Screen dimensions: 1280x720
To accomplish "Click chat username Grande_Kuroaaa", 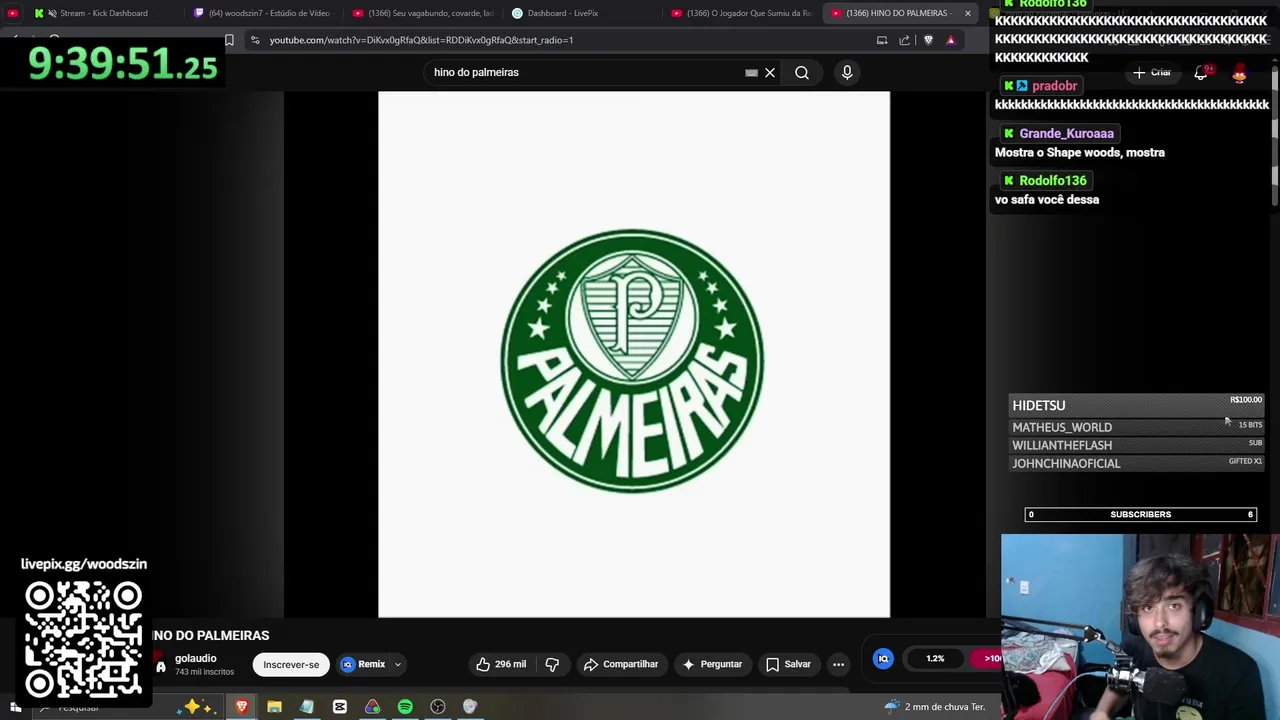I will (x=1066, y=133).
